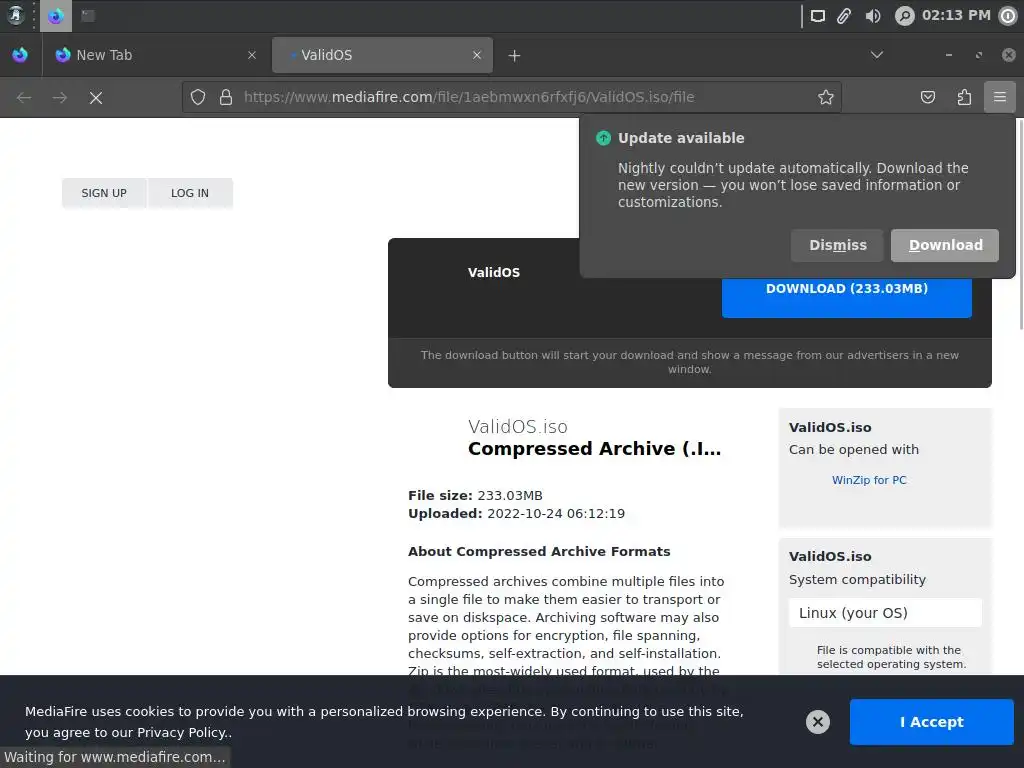The width and height of the screenshot is (1024, 768).
Task: Open Firefox application hamburger menu
Action: point(1000,97)
